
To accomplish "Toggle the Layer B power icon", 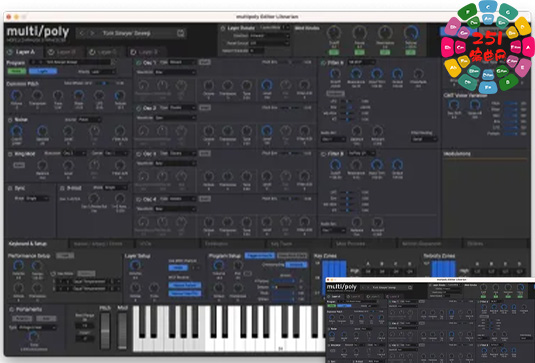I will click(x=51, y=52).
